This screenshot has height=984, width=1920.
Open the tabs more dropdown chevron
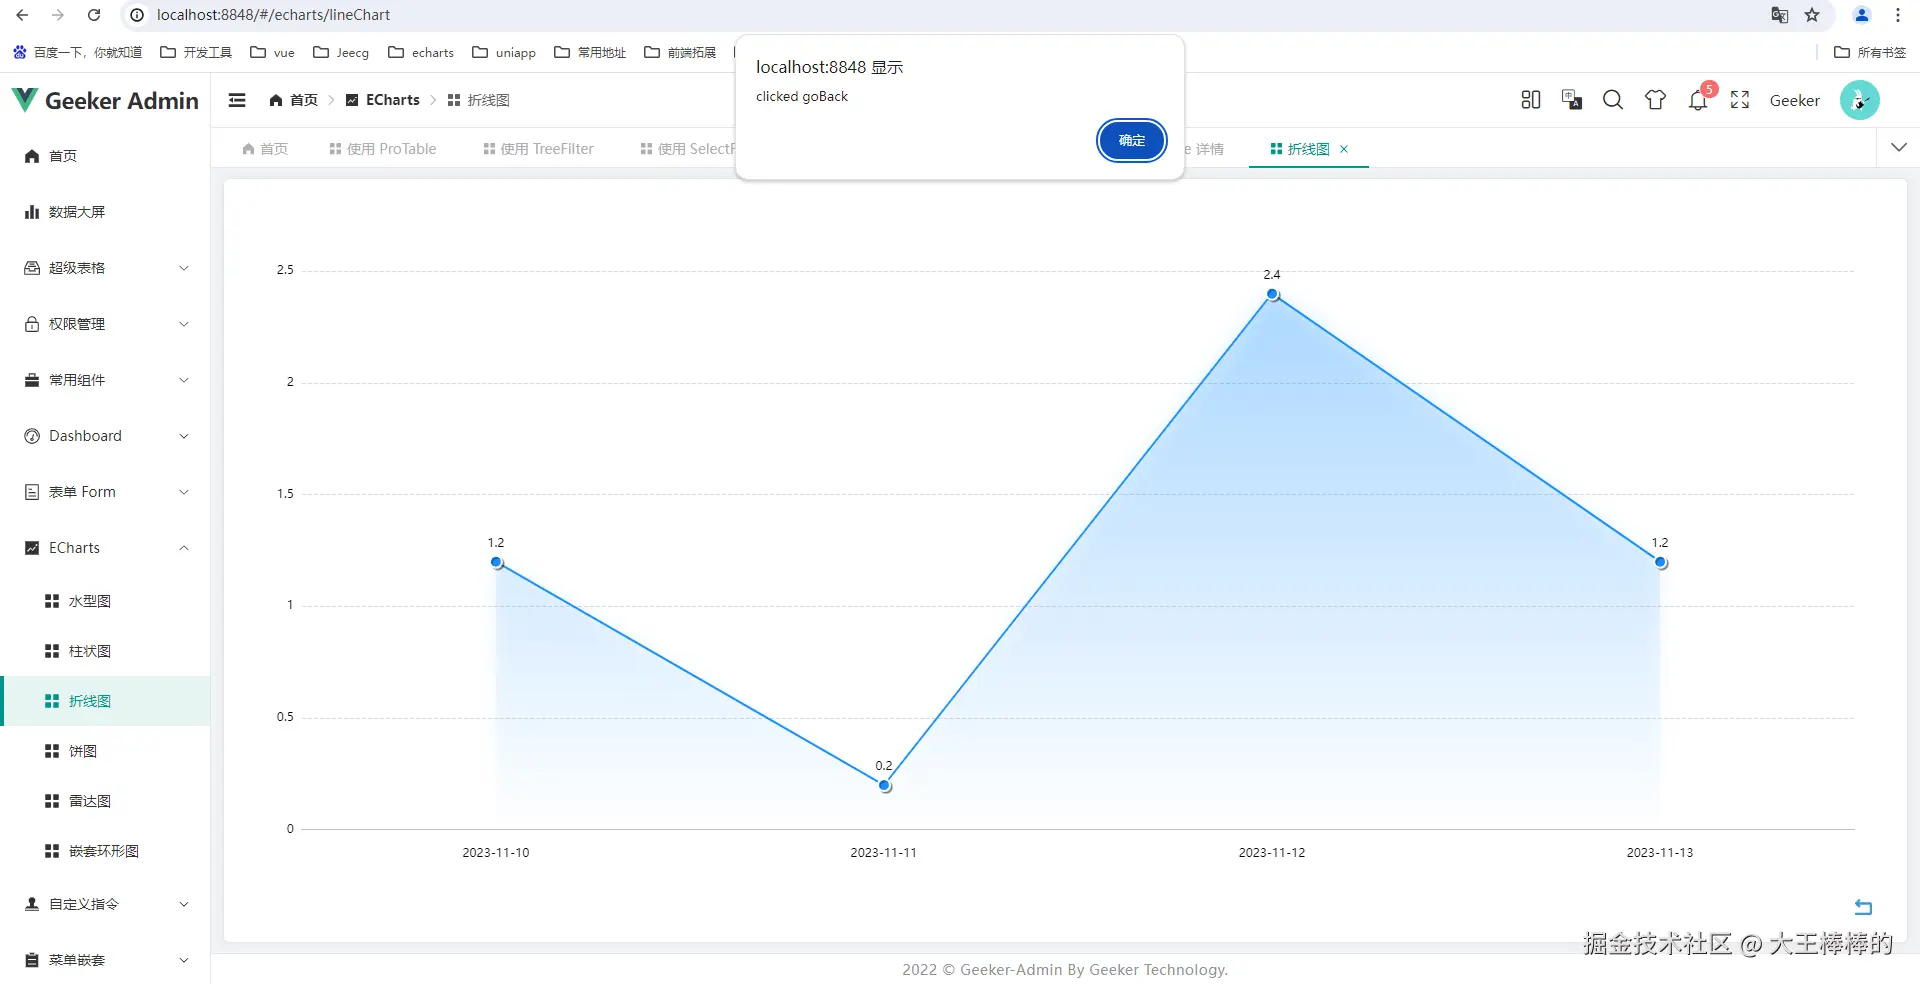point(1899,147)
